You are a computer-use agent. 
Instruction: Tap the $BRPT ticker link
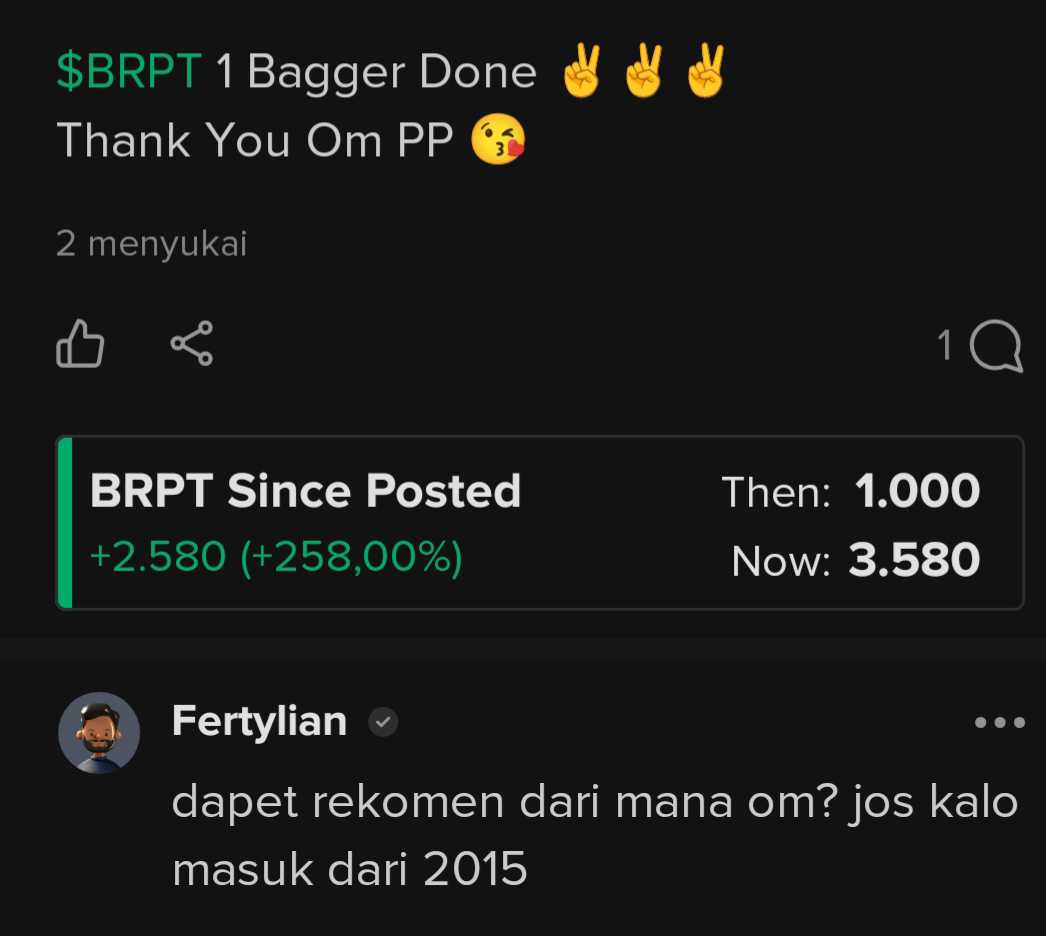(x=128, y=71)
